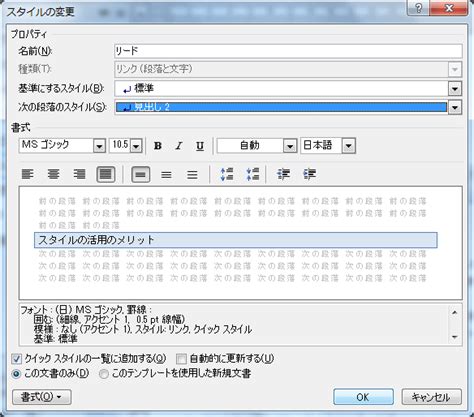The height and width of the screenshot is (417, 474).
Task: Set double line spacing
Action: (192, 174)
